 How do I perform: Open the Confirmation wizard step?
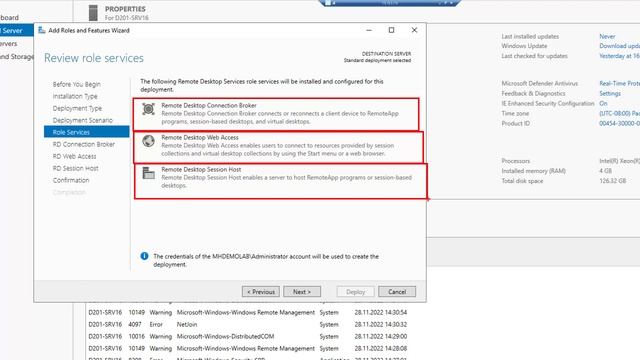click(71, 180)
